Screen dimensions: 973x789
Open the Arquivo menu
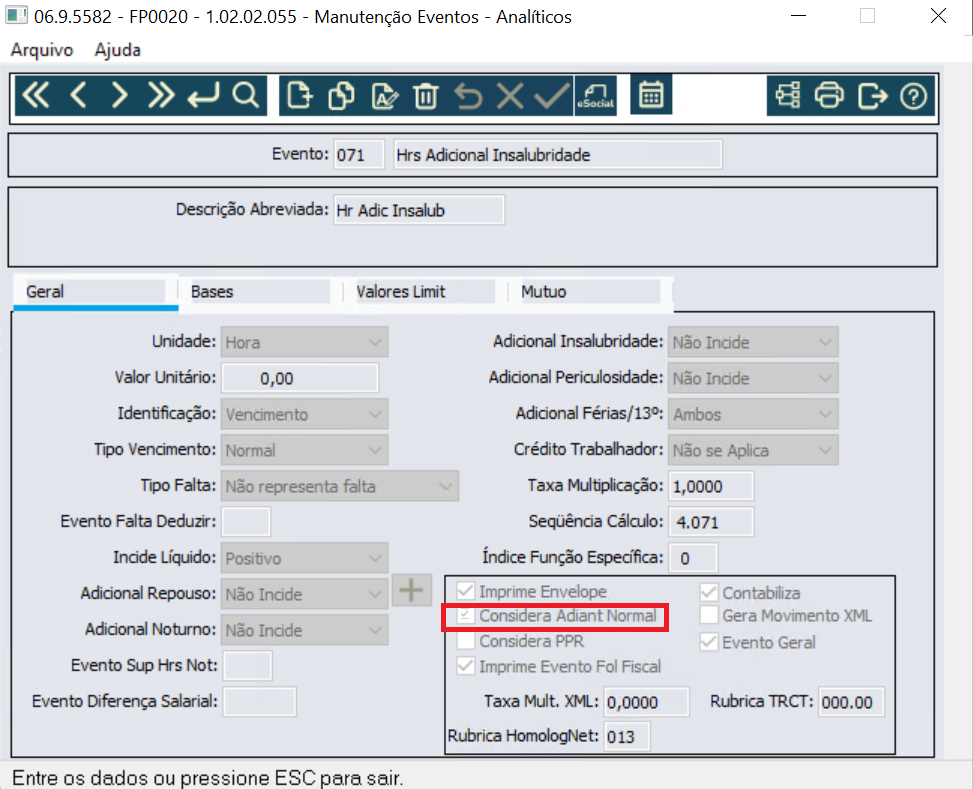coord(42,50)
